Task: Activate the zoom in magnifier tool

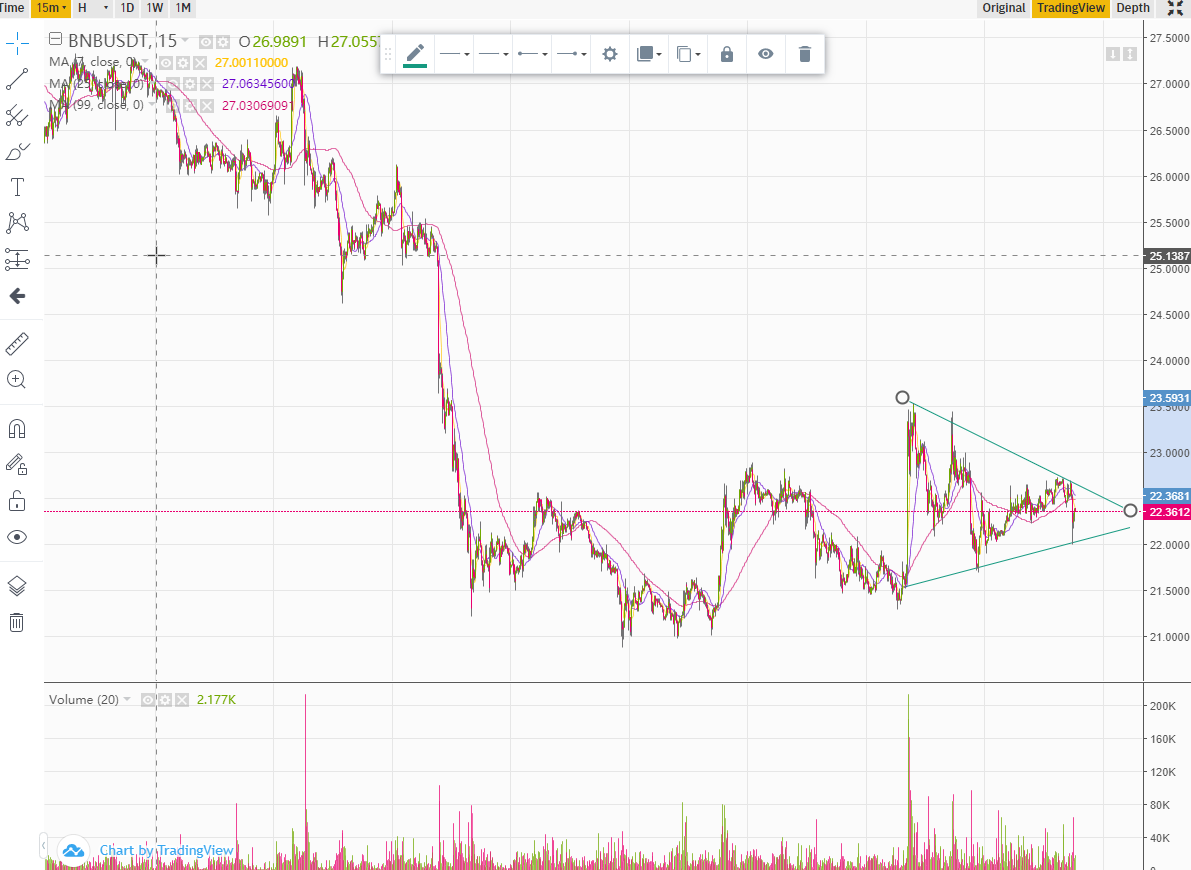Action: tap(17, 380)
